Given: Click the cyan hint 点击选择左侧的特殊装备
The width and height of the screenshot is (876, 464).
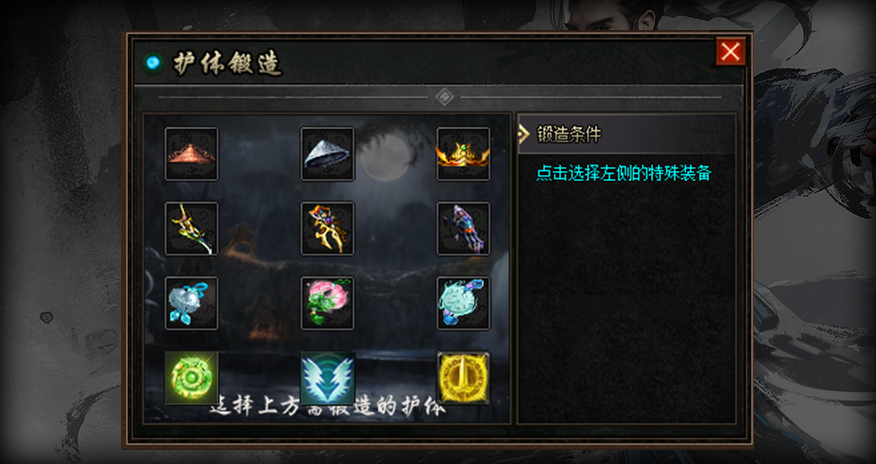Looking at the screenshot, I should tap(623, 174).
